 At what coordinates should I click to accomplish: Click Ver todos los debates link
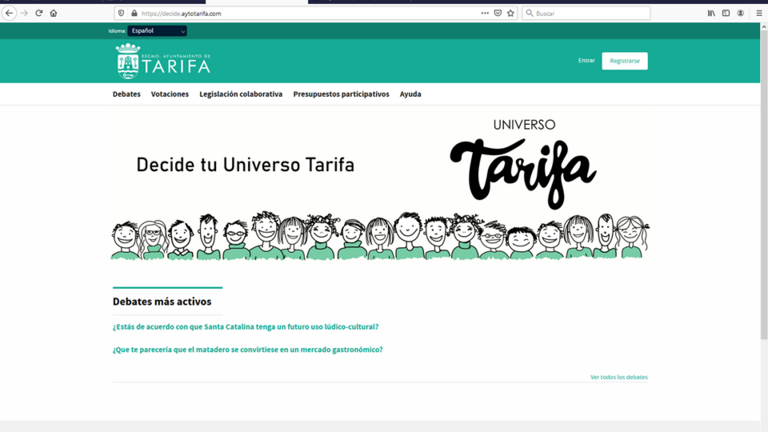pyautogui.click(x=619, y=377)
